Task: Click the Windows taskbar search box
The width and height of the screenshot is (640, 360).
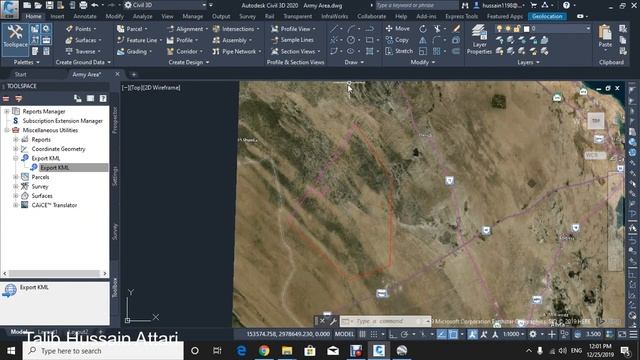Action: (103, 351)
